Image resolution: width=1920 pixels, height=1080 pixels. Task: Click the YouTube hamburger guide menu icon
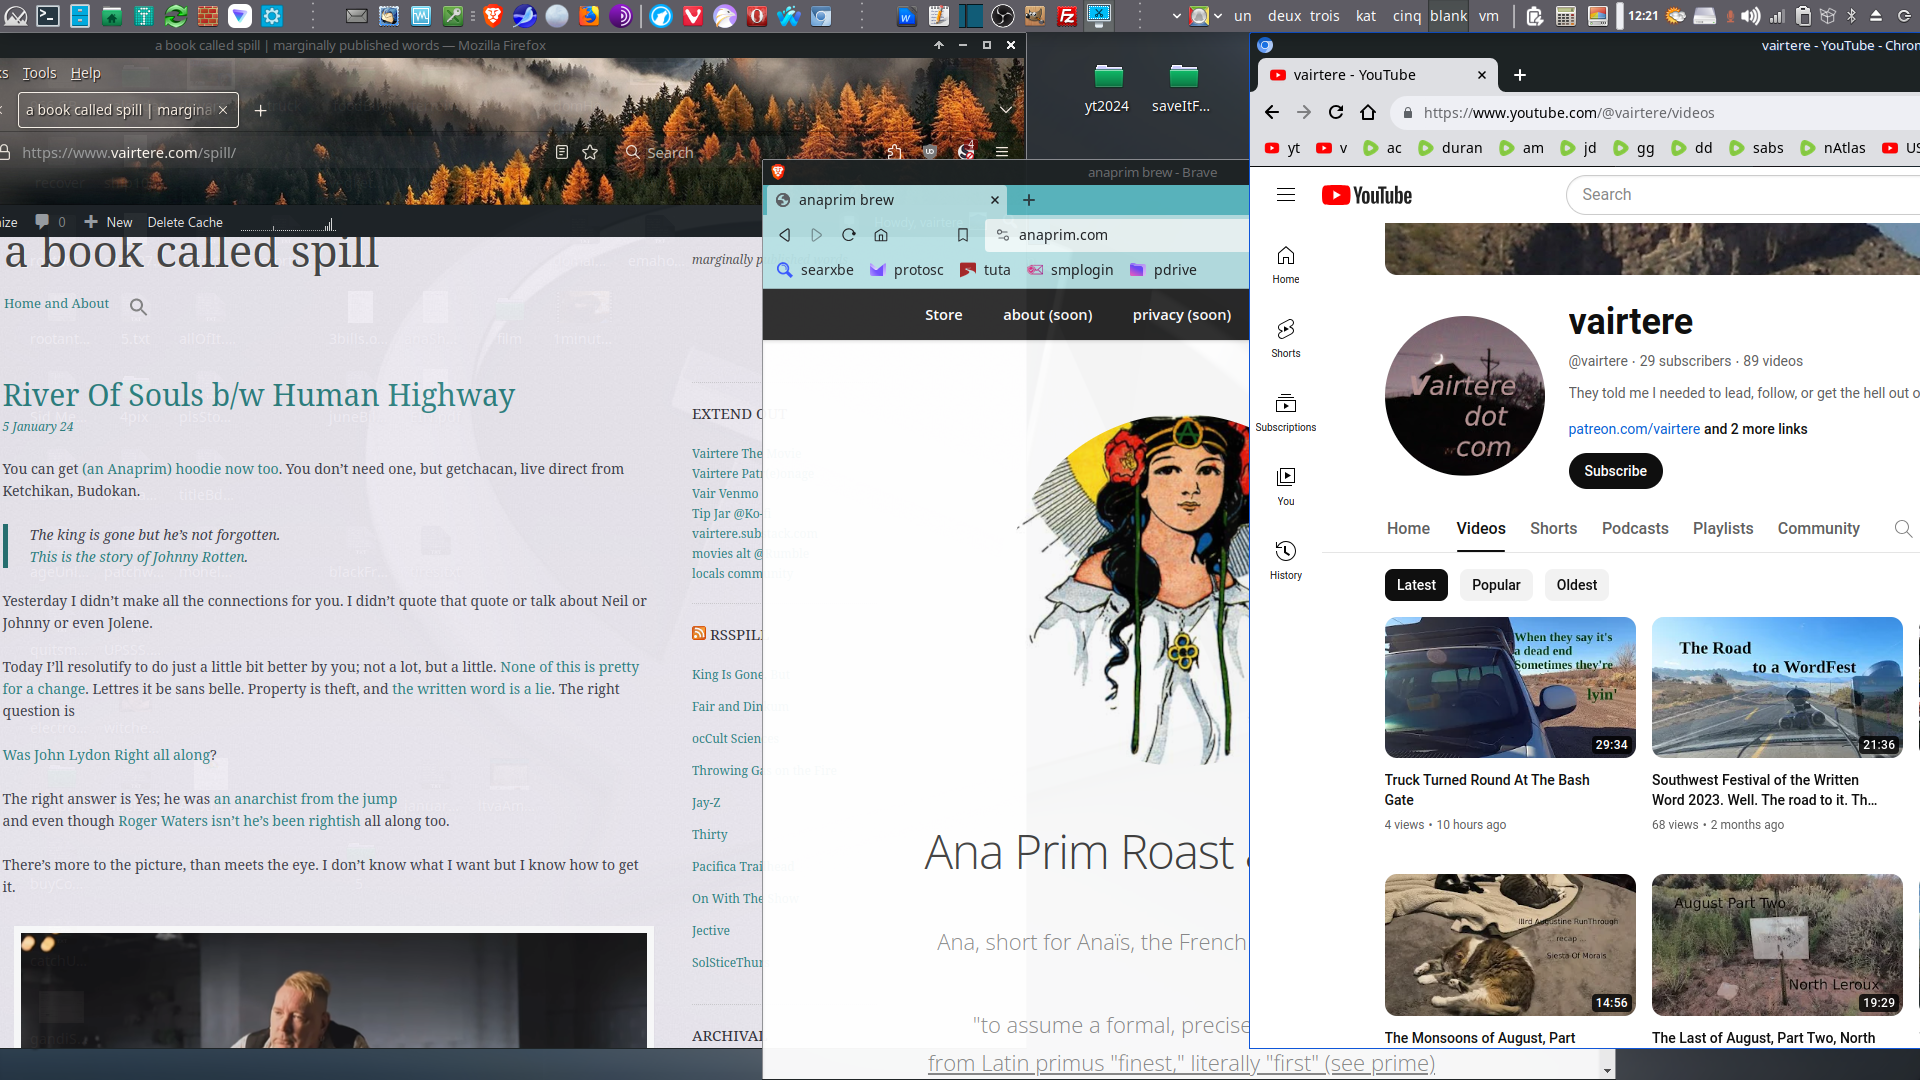pyautogui.click(x=1286, y=195)
